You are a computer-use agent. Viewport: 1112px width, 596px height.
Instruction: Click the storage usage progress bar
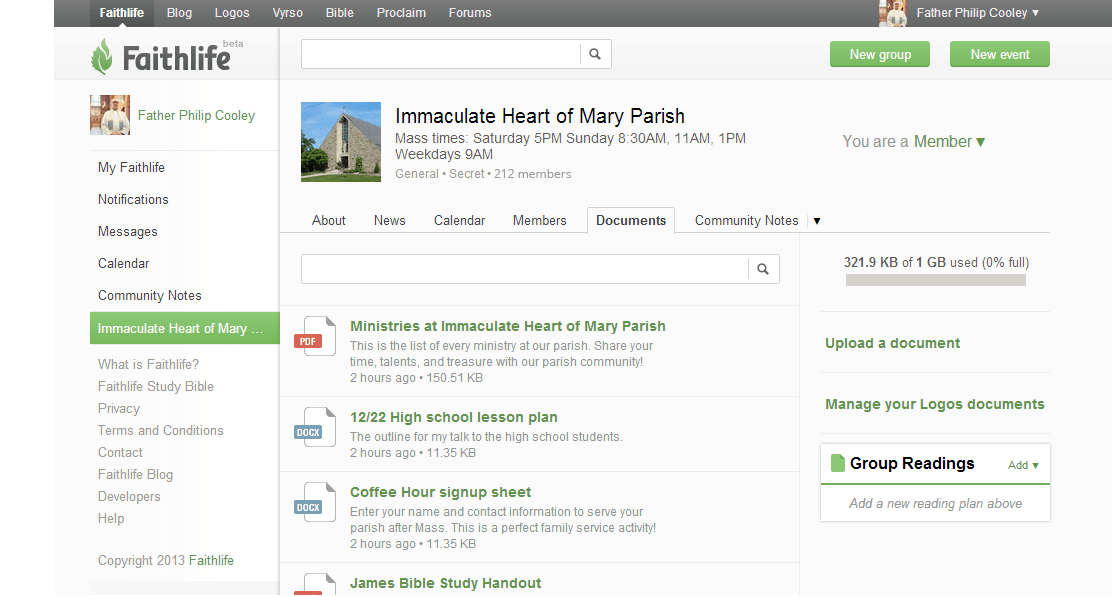tap(935, 280)
